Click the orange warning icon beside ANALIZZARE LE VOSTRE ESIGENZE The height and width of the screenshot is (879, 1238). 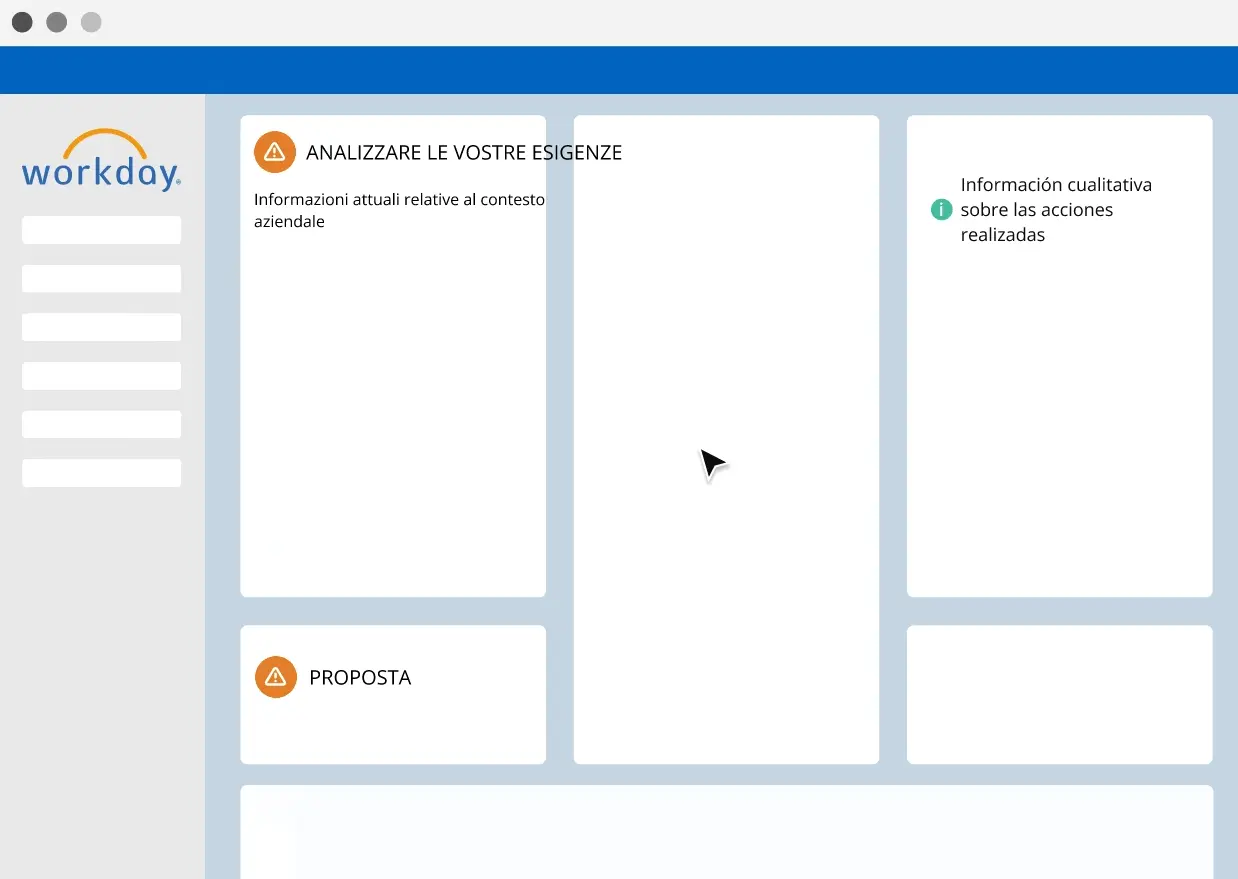275,152
